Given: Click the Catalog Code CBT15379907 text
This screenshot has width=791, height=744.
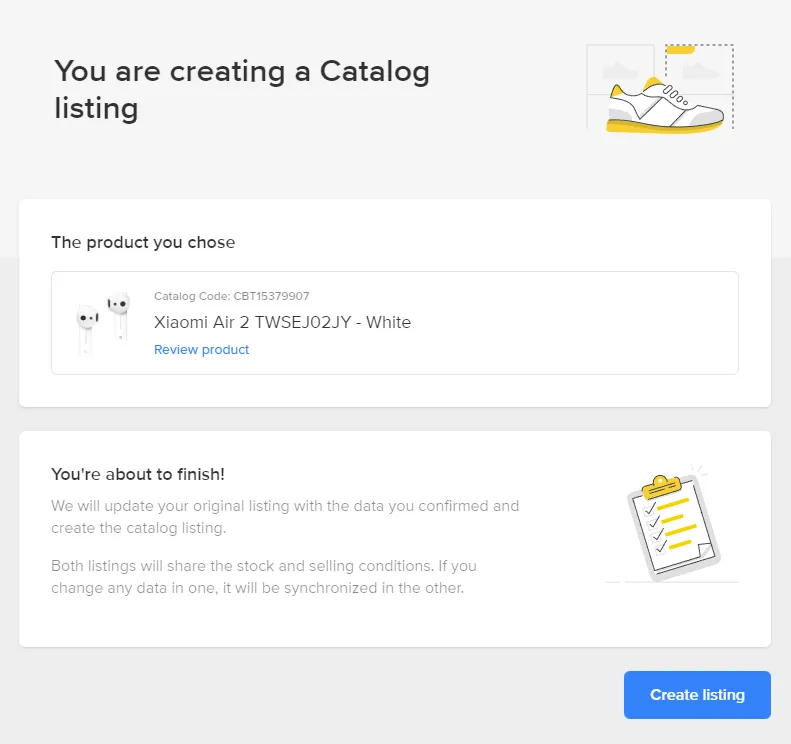Looking at the screenshot, I should [231, 296].
